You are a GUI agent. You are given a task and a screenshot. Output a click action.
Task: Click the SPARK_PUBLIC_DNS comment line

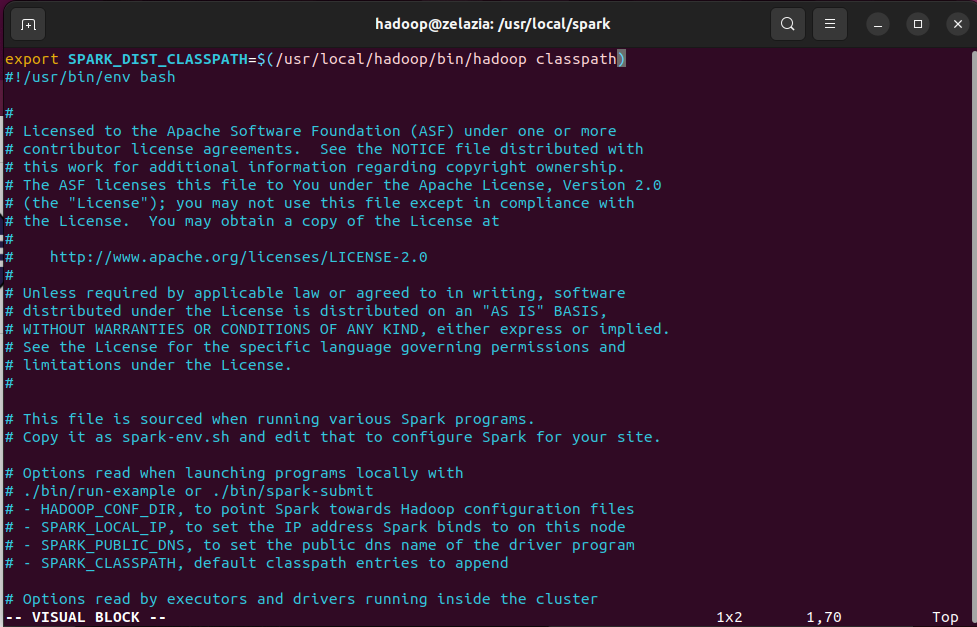click(x=320, y=545)
